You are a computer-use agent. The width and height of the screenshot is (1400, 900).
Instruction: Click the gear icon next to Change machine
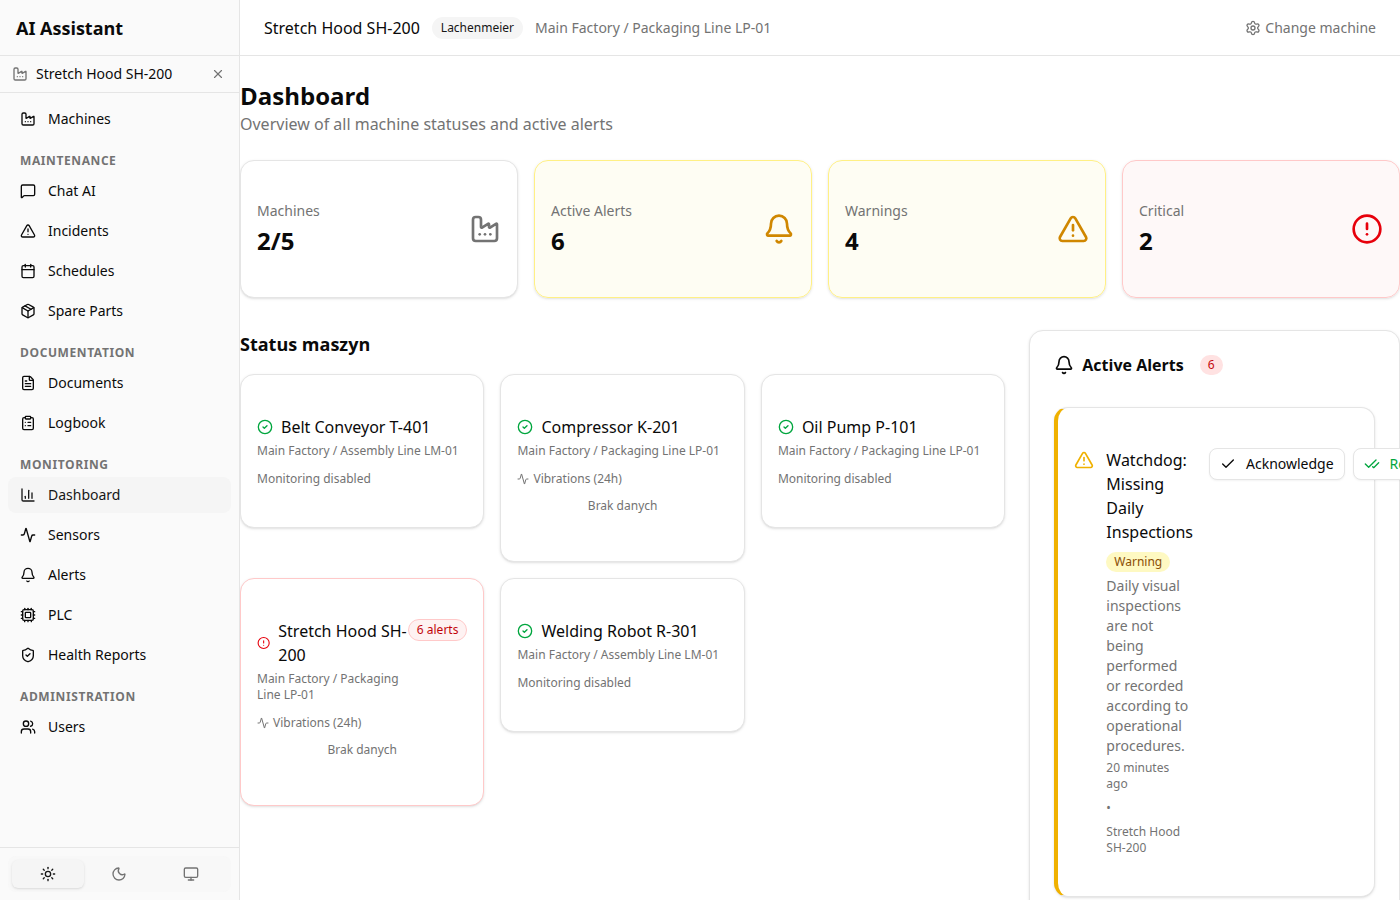pos(1252,28)
